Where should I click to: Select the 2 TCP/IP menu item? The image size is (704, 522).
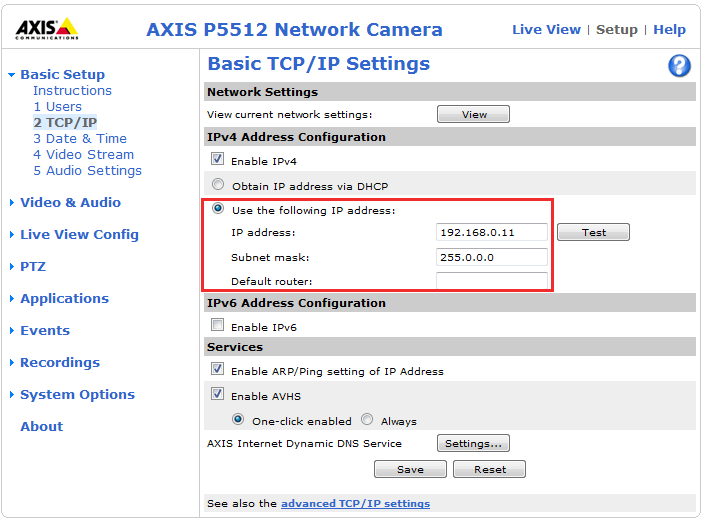click(x=65, y=123)
